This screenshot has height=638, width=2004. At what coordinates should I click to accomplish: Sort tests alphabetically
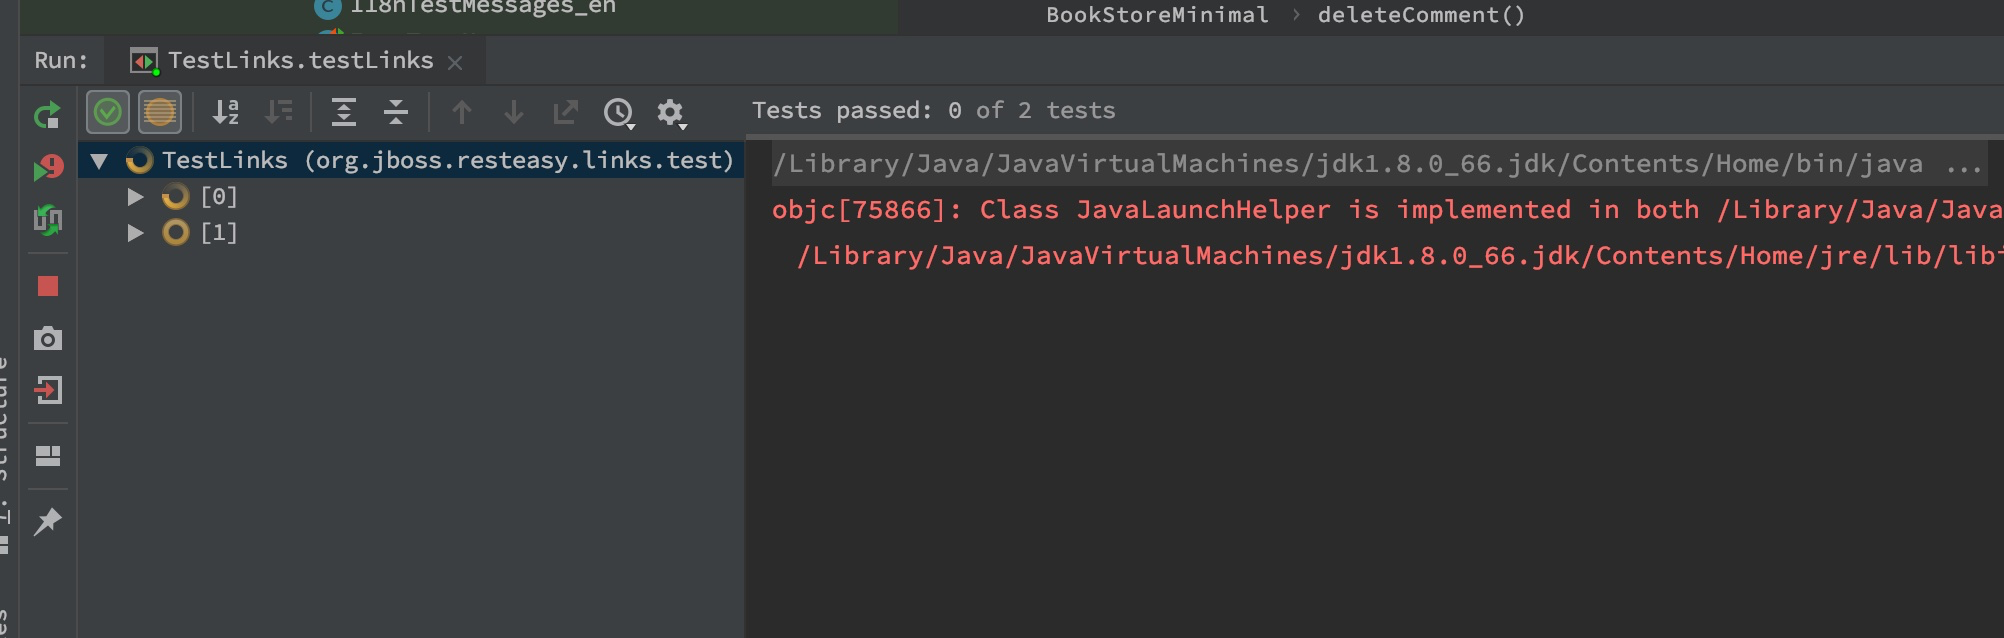click(x=226, y=112)
